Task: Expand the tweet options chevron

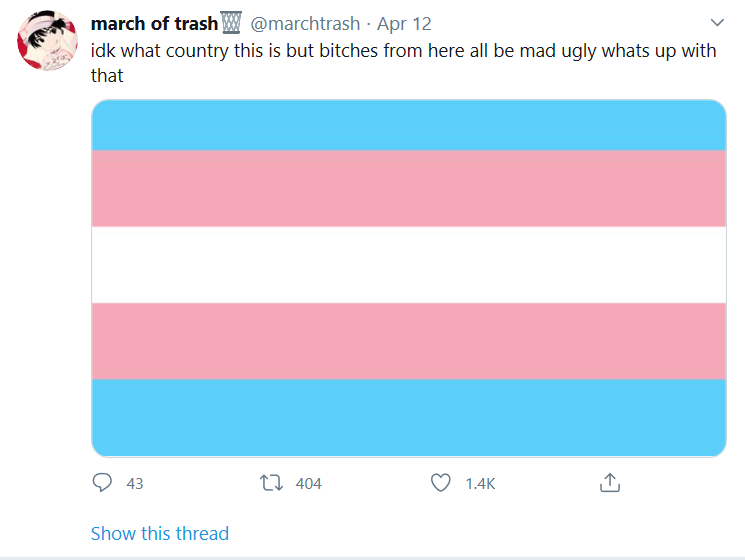Action: pos(716,23)
